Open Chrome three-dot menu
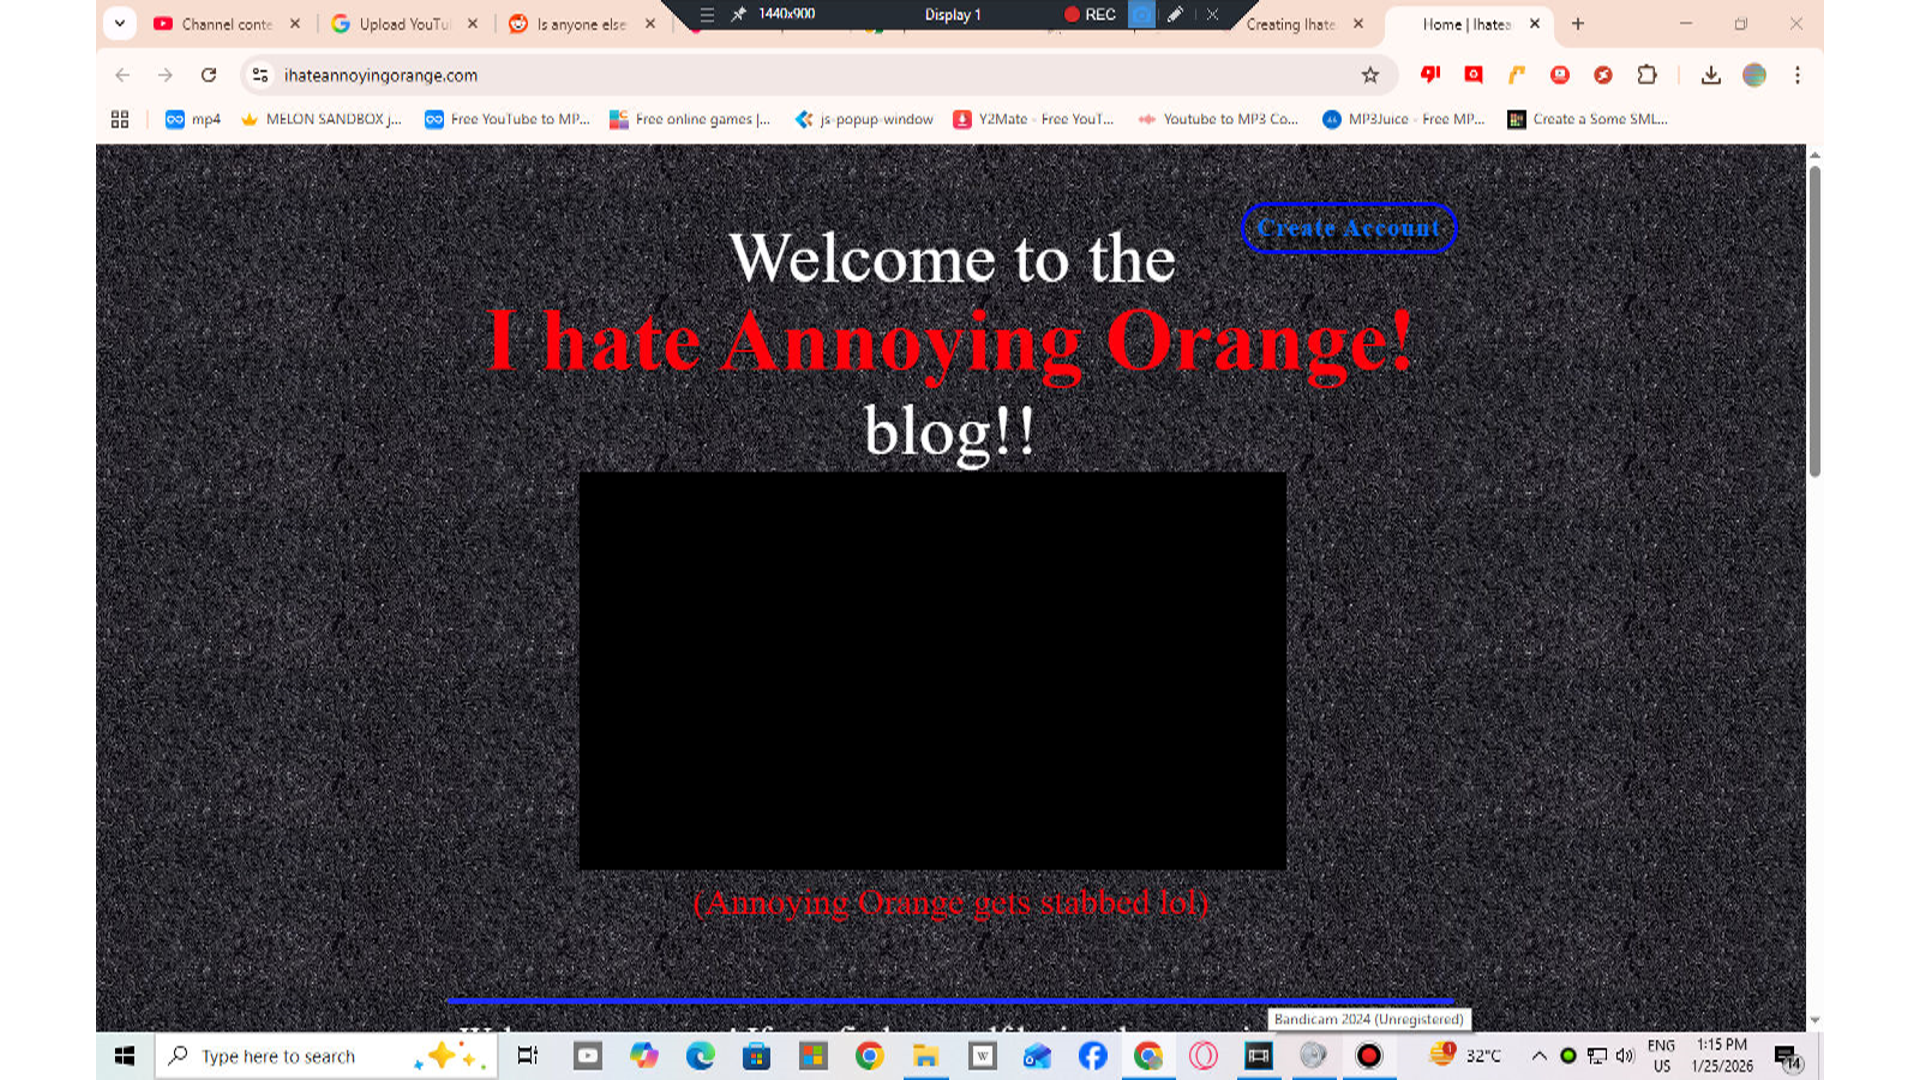 pos(1797,75)
